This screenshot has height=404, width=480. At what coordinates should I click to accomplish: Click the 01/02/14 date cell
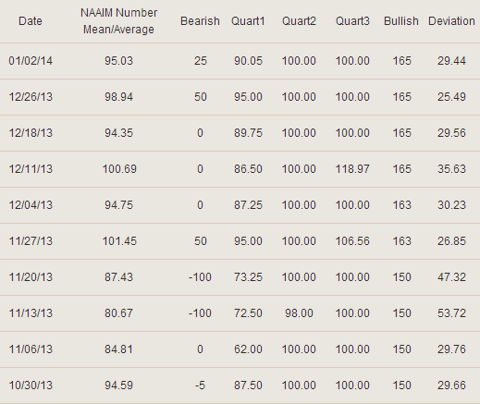coord(30,61)
